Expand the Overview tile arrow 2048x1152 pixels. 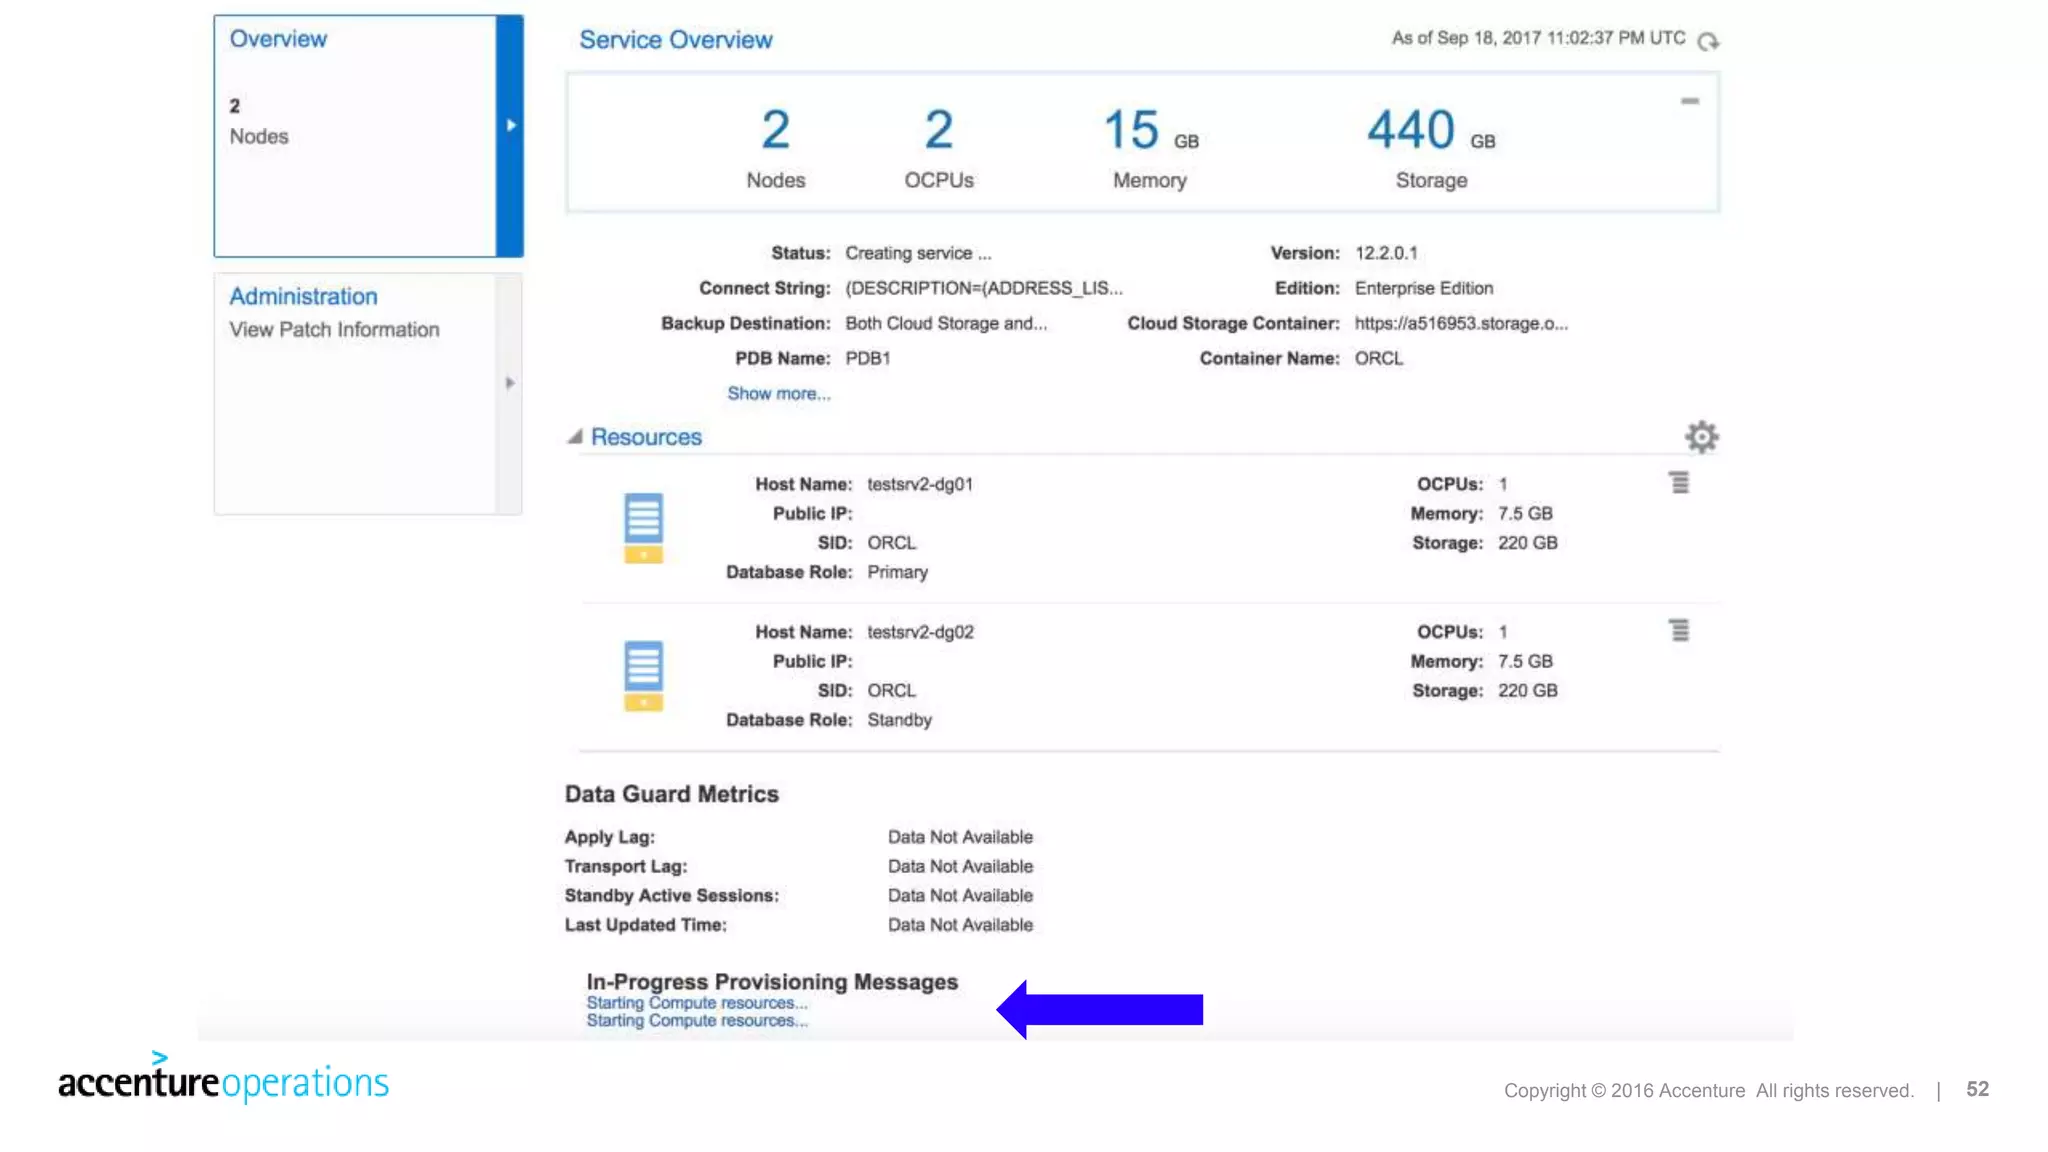tap(510, 126)
